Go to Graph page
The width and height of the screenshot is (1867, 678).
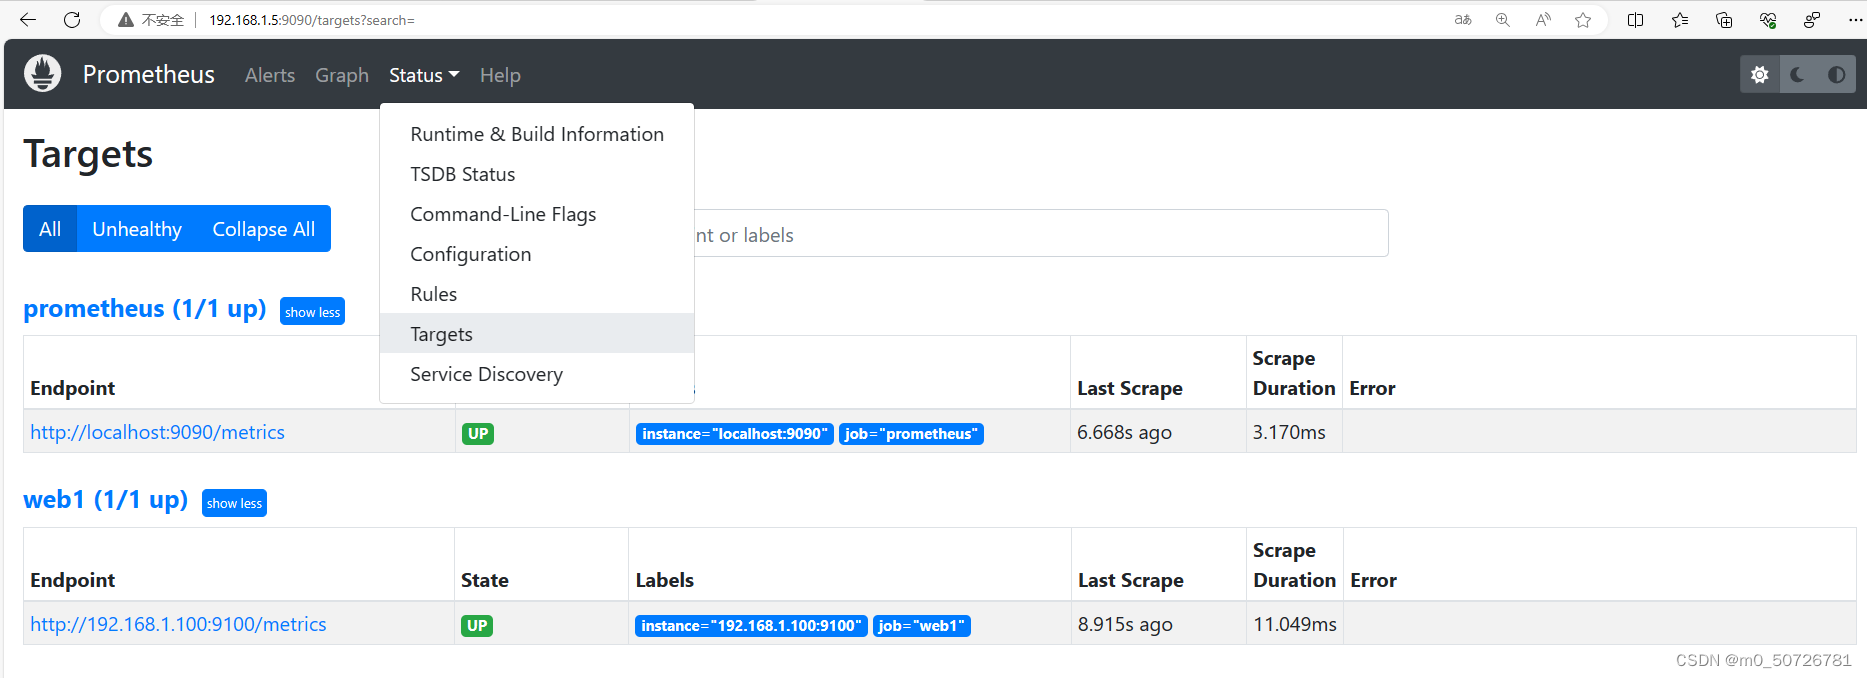click(x=342, y=75)
